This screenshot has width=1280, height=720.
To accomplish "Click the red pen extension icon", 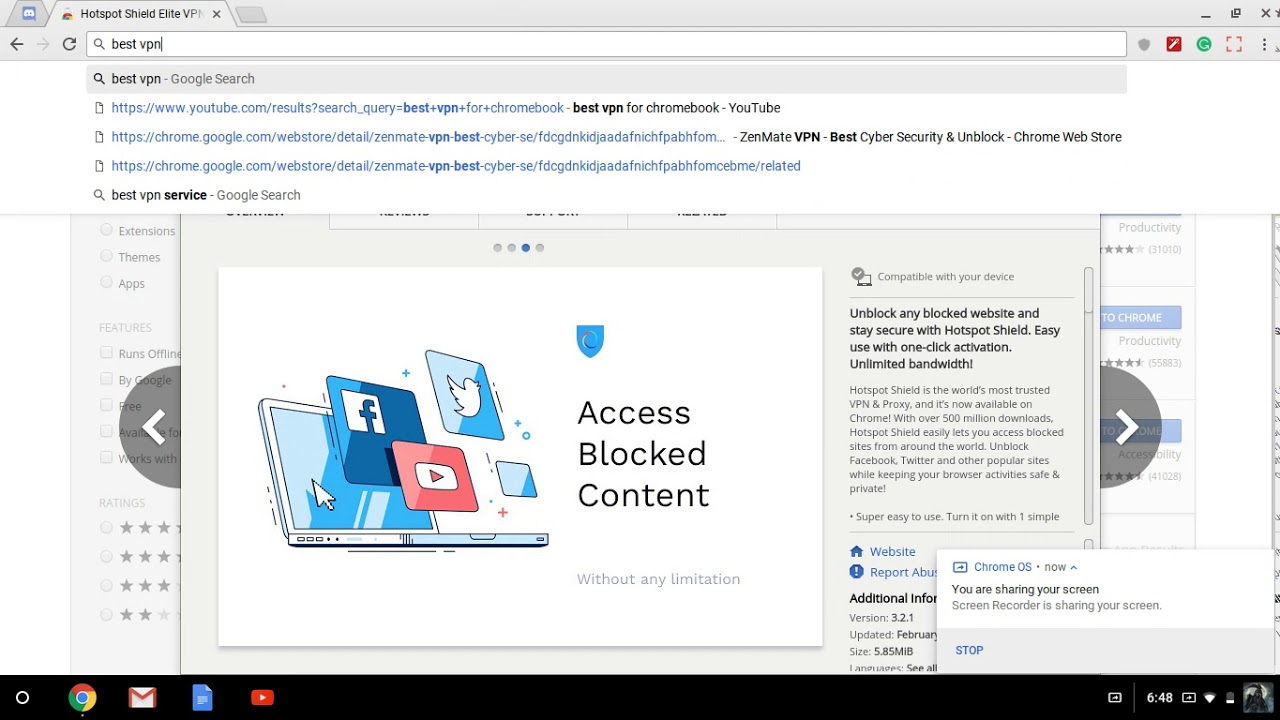I will 1174,44.
